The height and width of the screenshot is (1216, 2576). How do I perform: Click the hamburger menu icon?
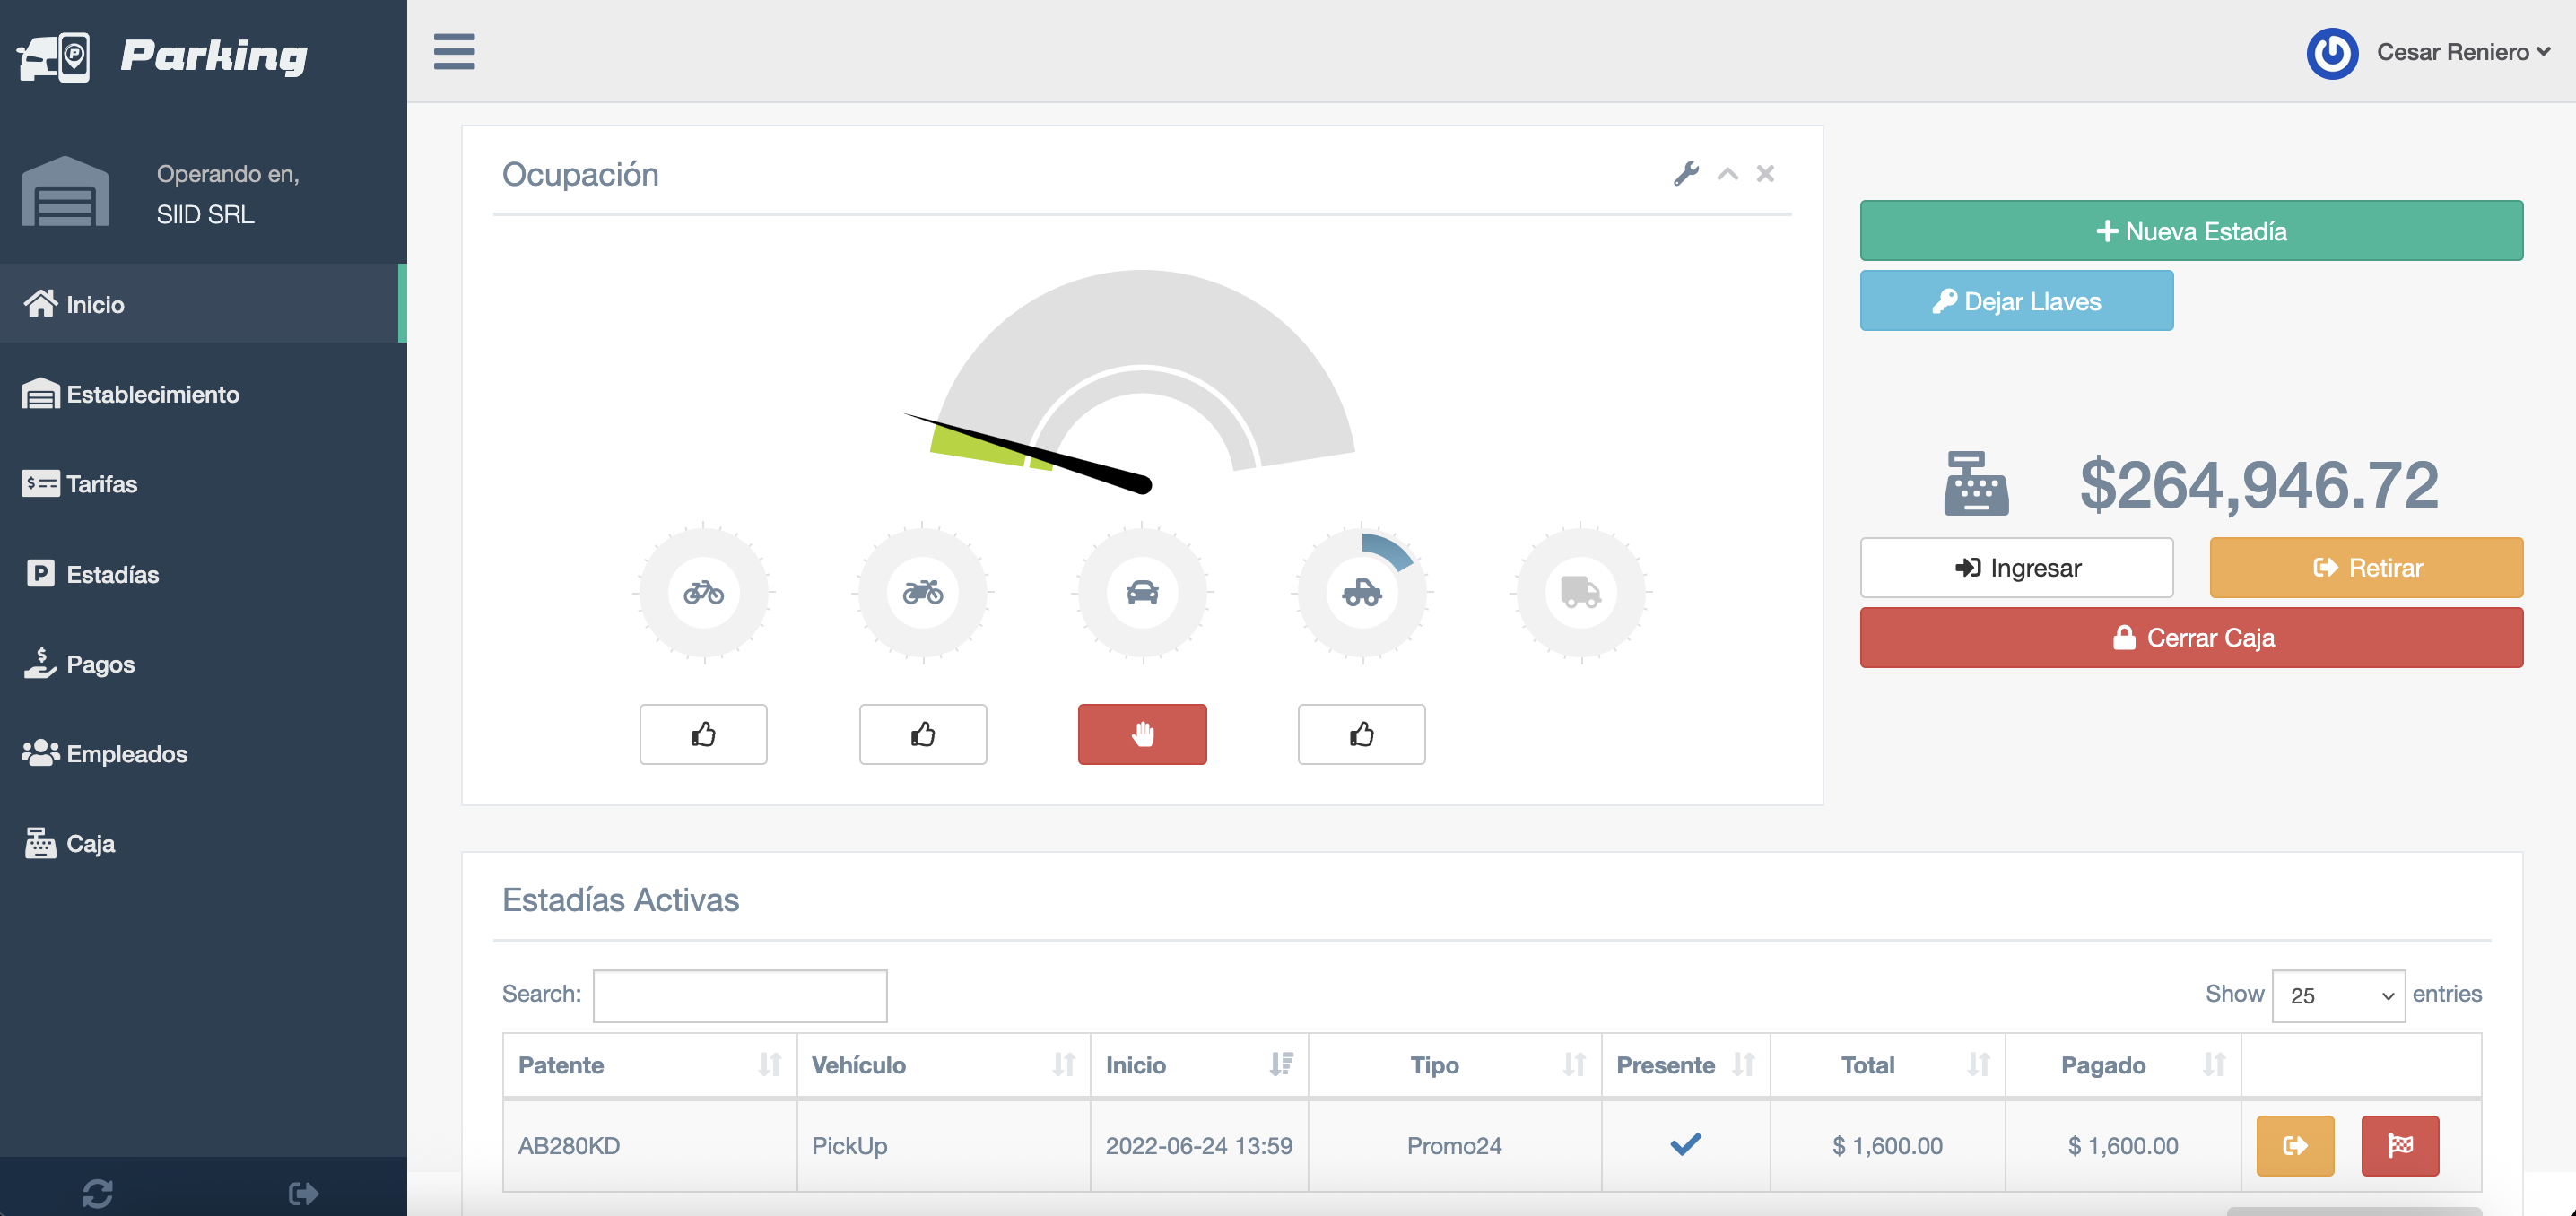pyautogui.click(x=454, y=51)
